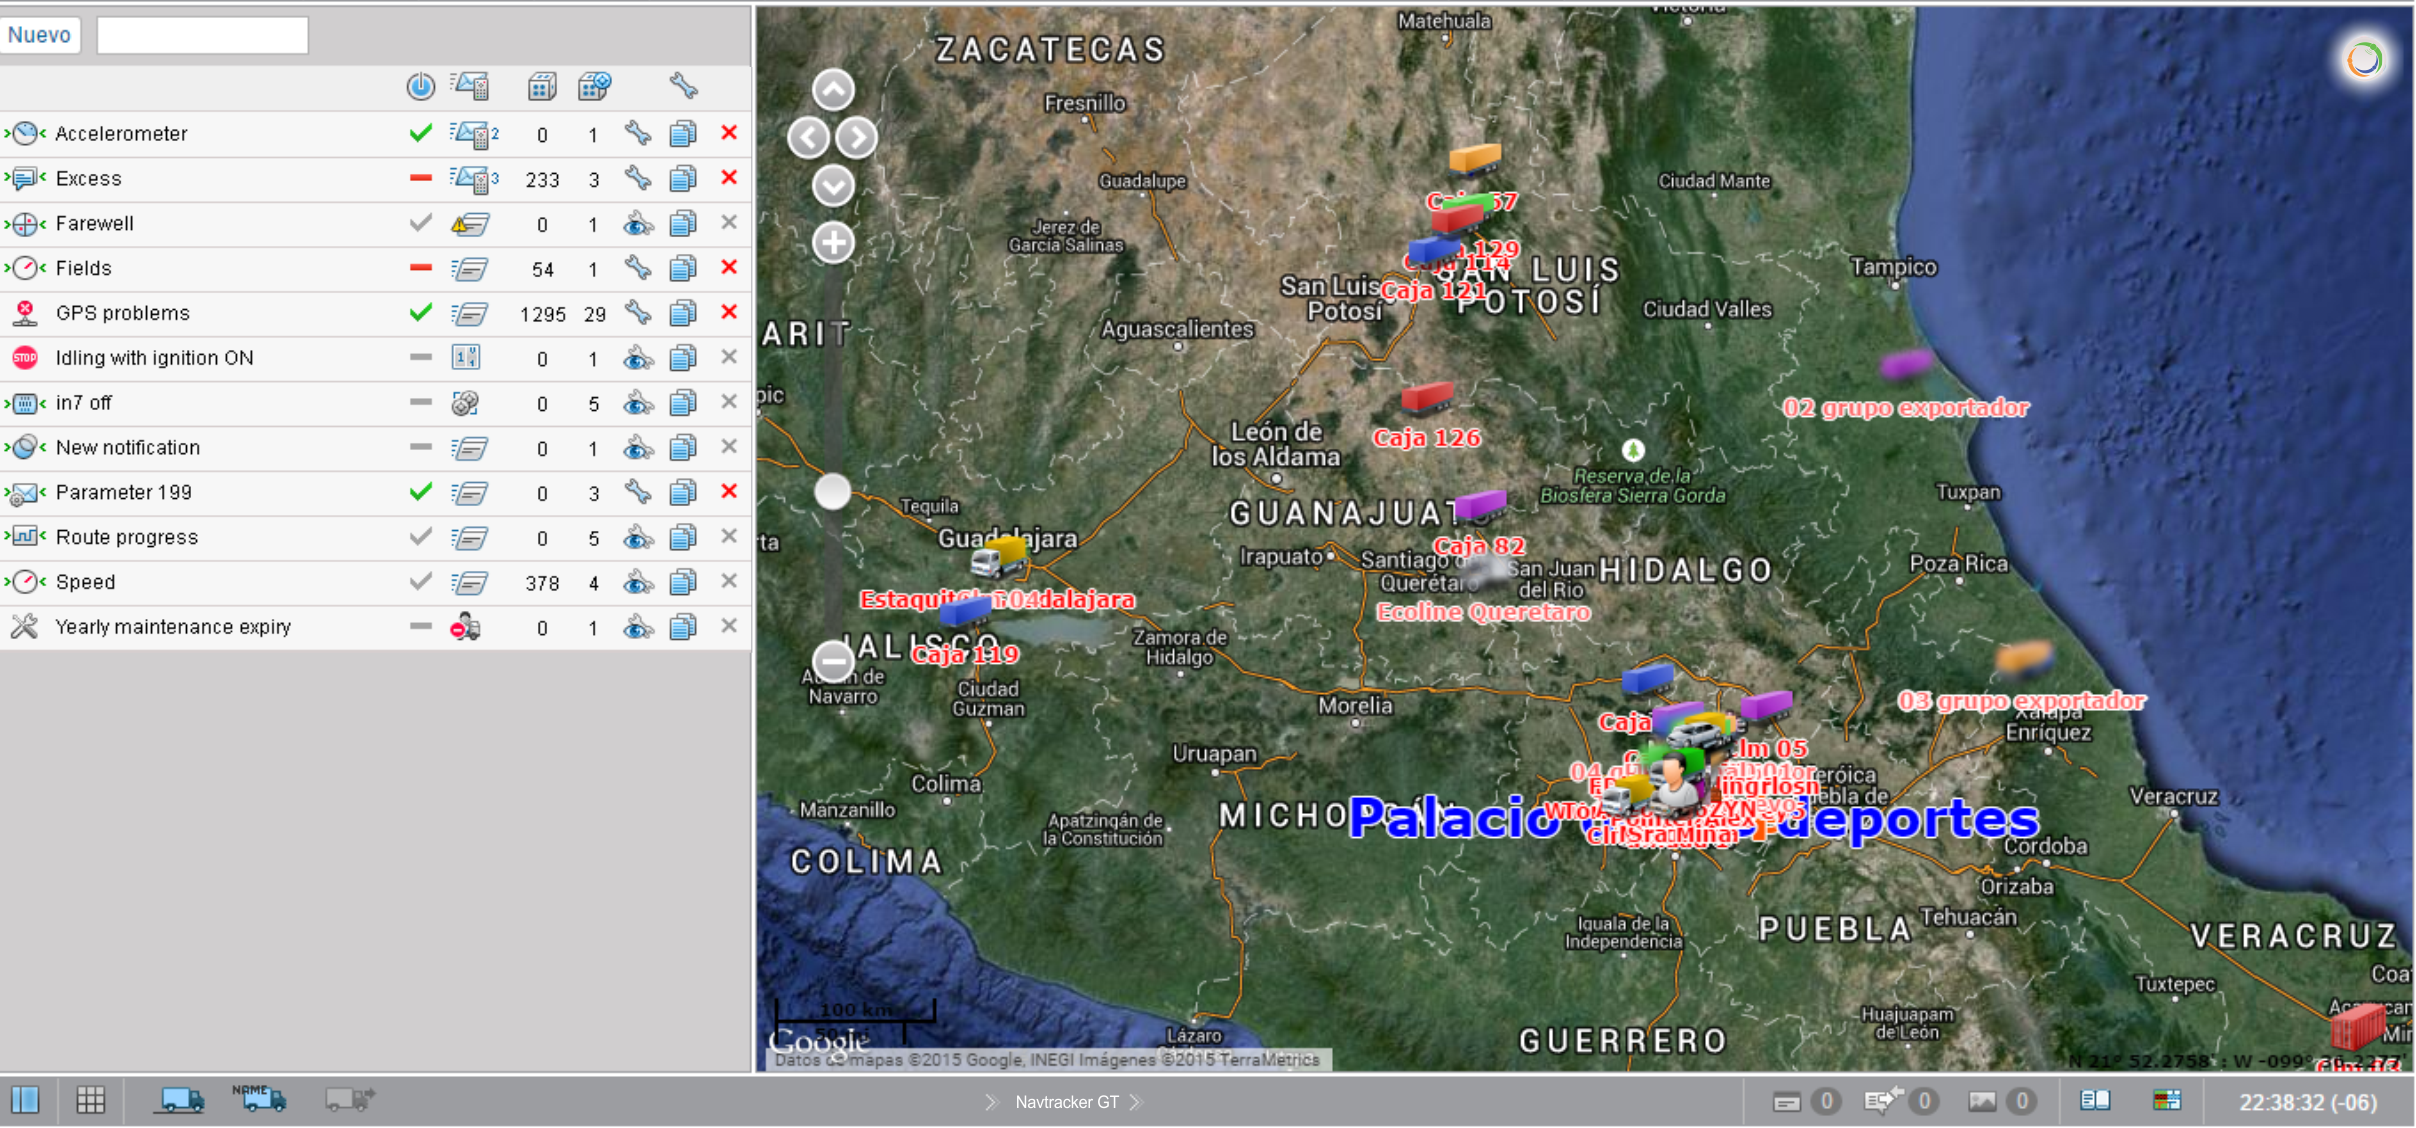Viewport: 2416px width, 1128px height.
Task: Select the Idling with ignition ON entry
Action: click(x=154, y=358)
